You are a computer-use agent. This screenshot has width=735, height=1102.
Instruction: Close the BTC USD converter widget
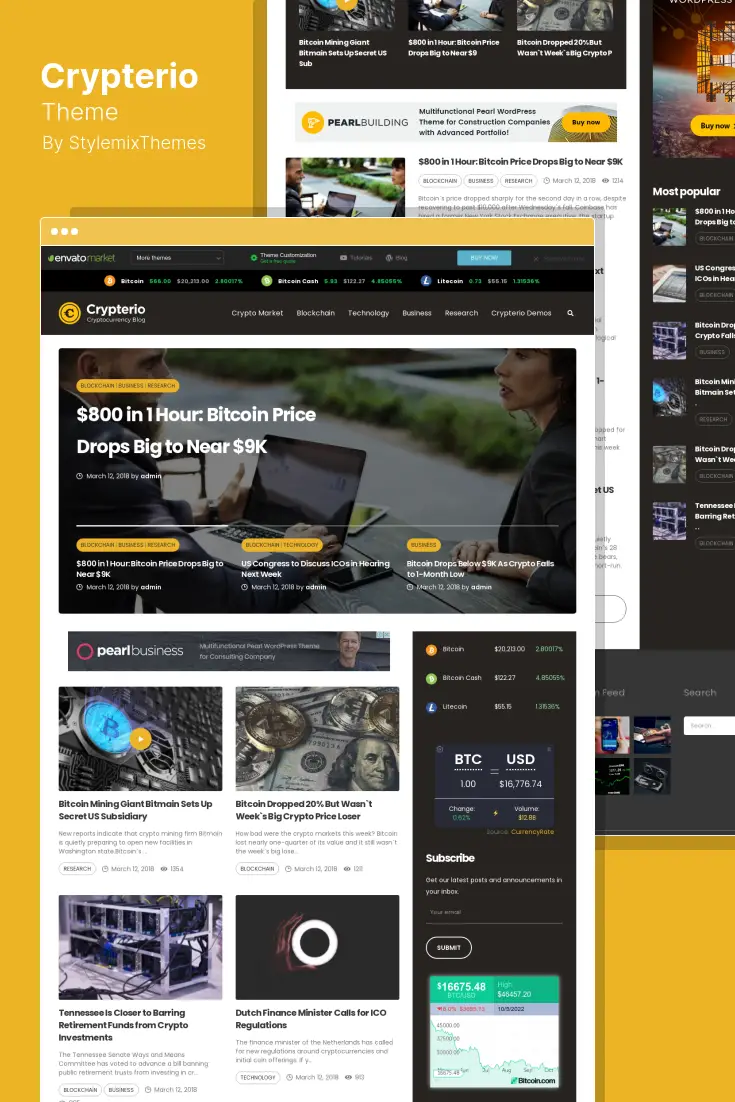(x=549, y=749)
